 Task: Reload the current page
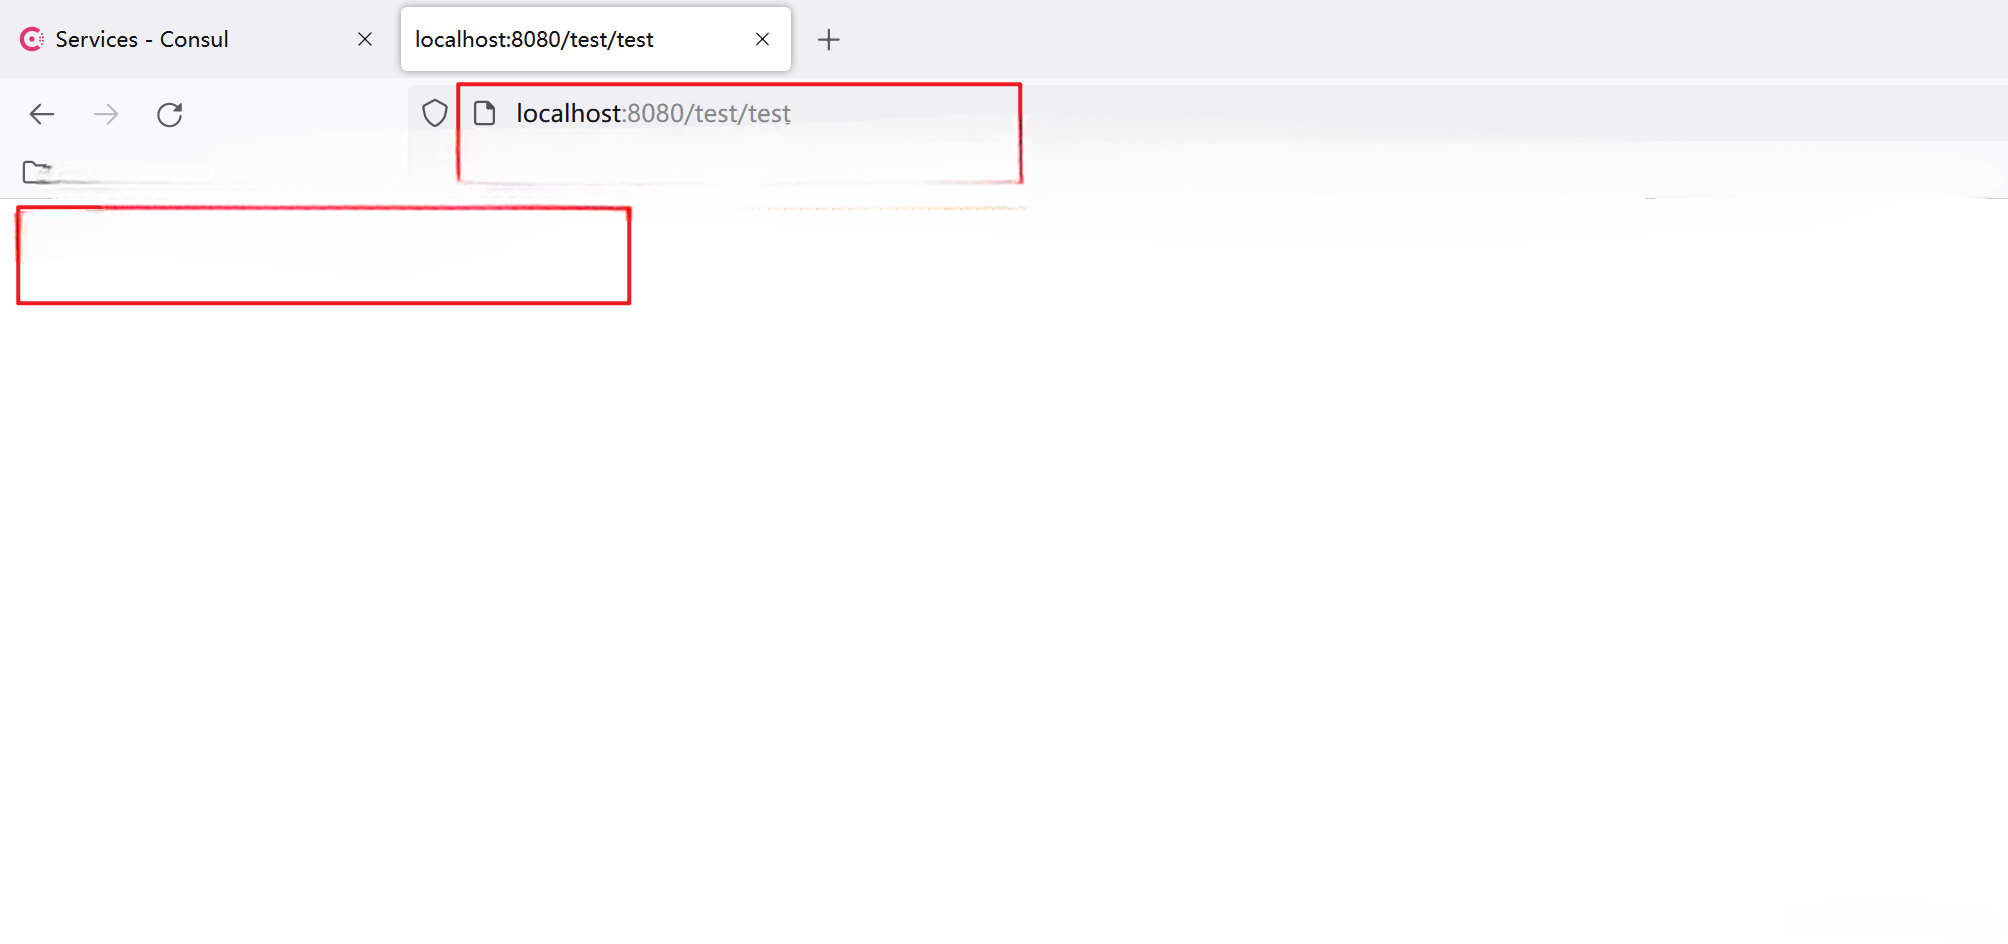[x=170, y=114]
